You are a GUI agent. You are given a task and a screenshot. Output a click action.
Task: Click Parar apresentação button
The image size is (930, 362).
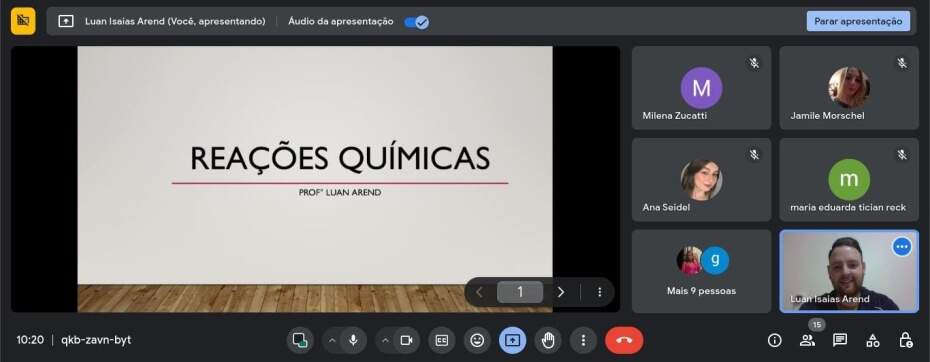[858, 21]
